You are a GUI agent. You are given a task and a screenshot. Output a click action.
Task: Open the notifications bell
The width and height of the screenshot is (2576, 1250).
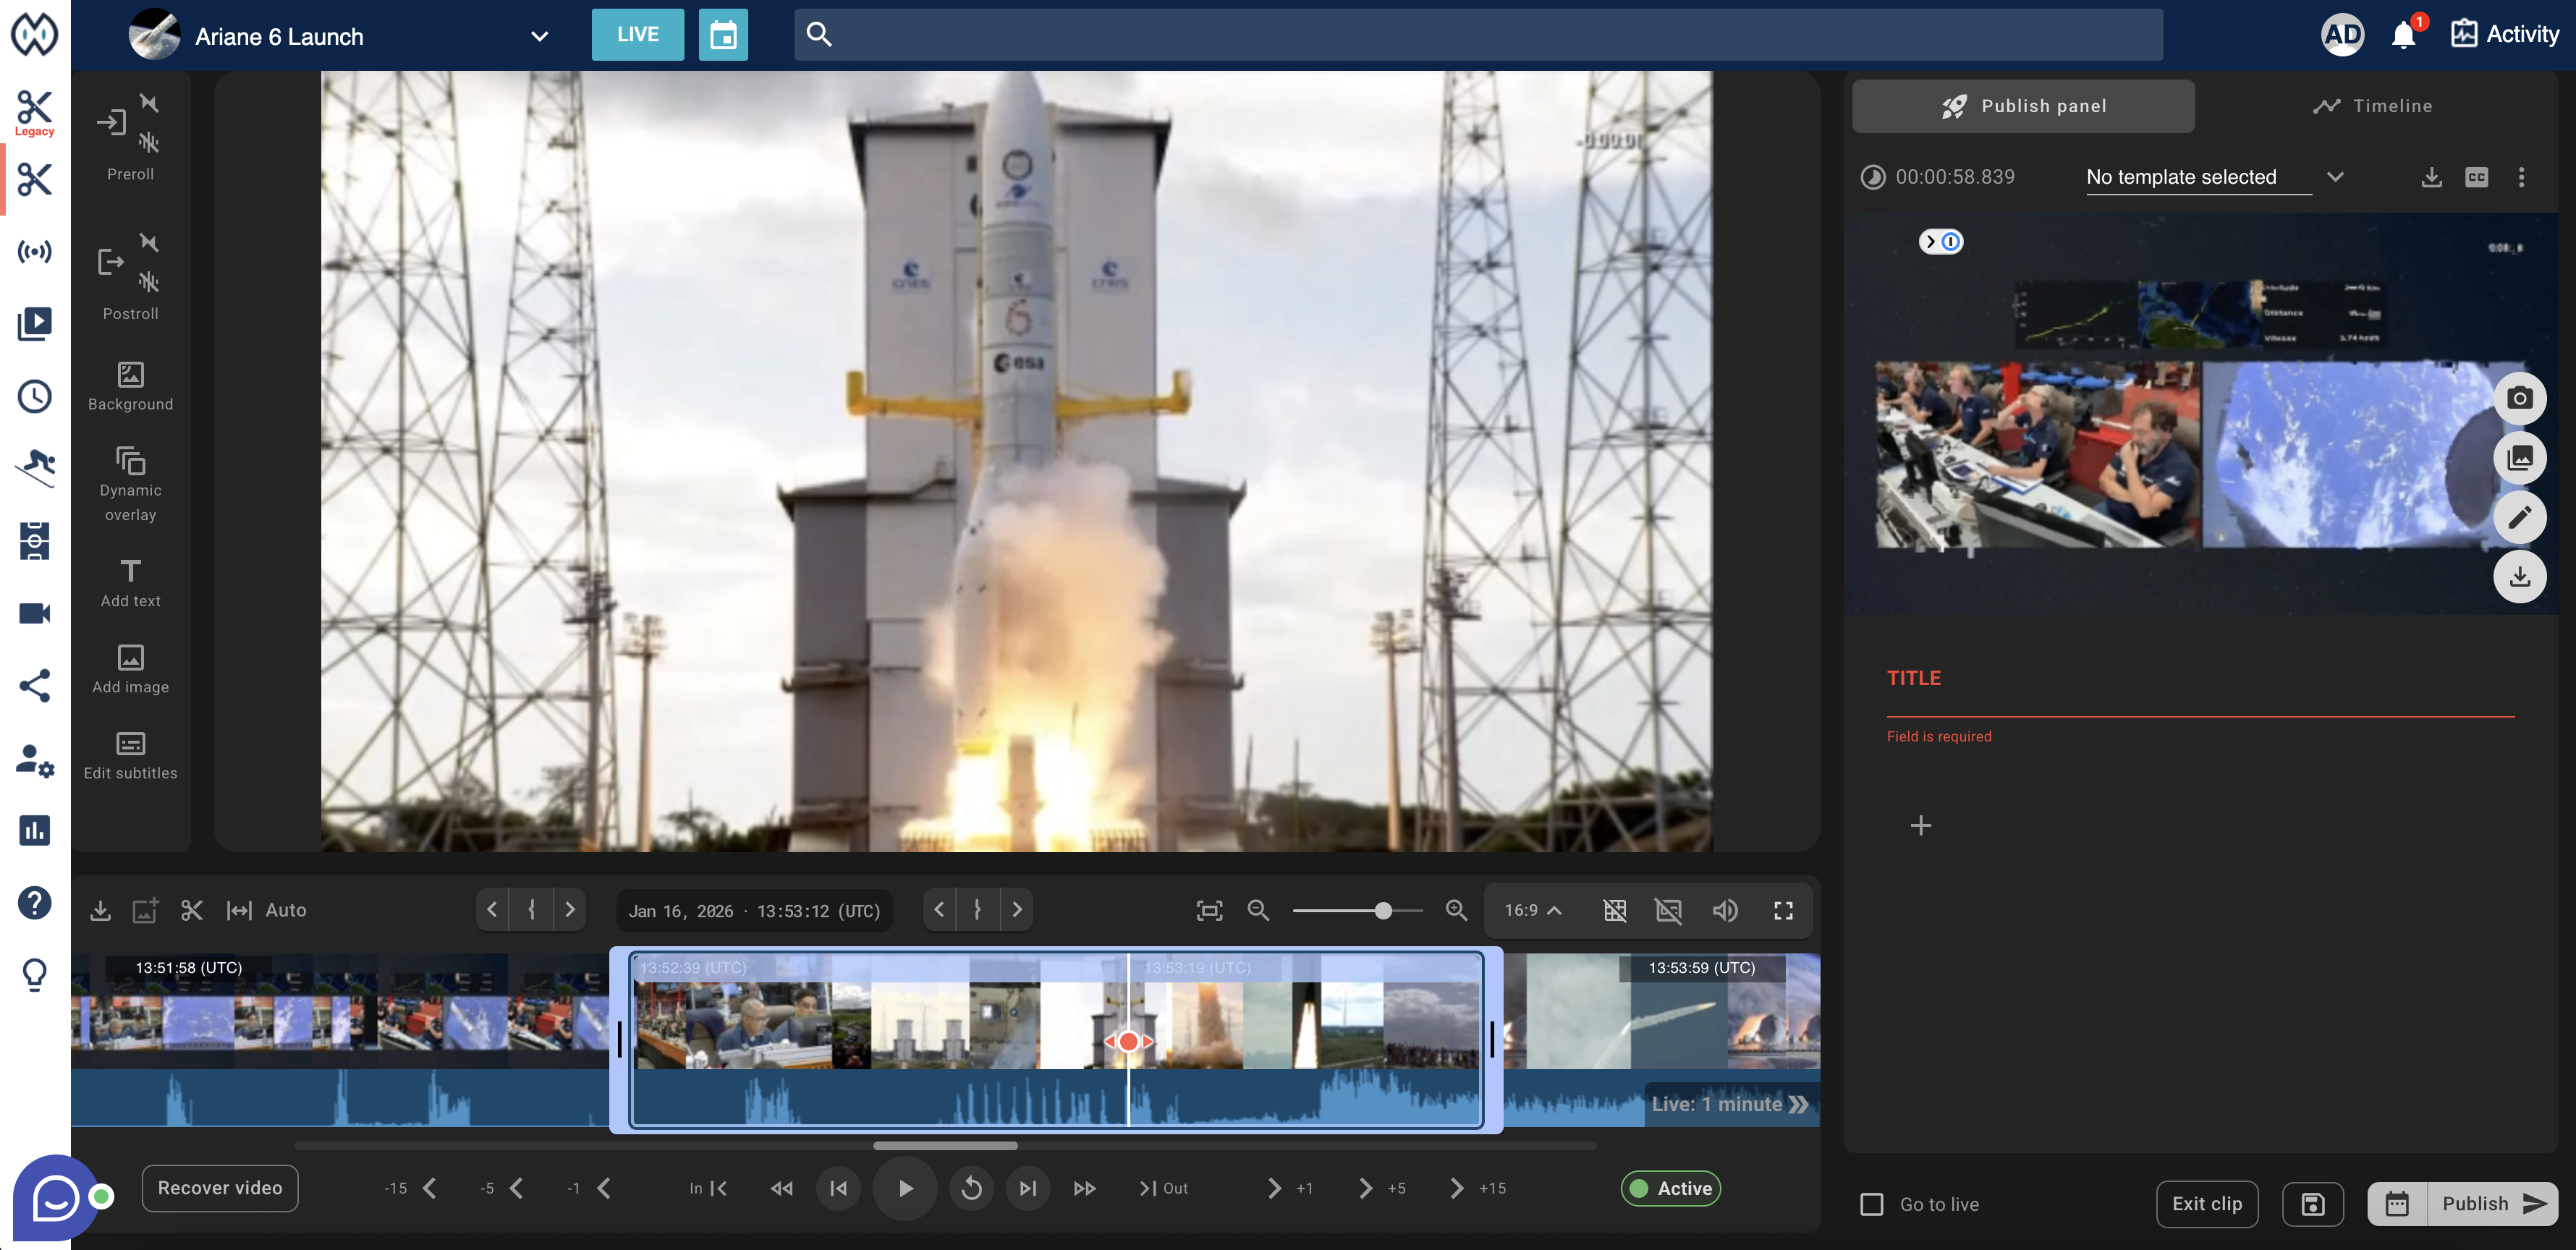point(2403,36)
